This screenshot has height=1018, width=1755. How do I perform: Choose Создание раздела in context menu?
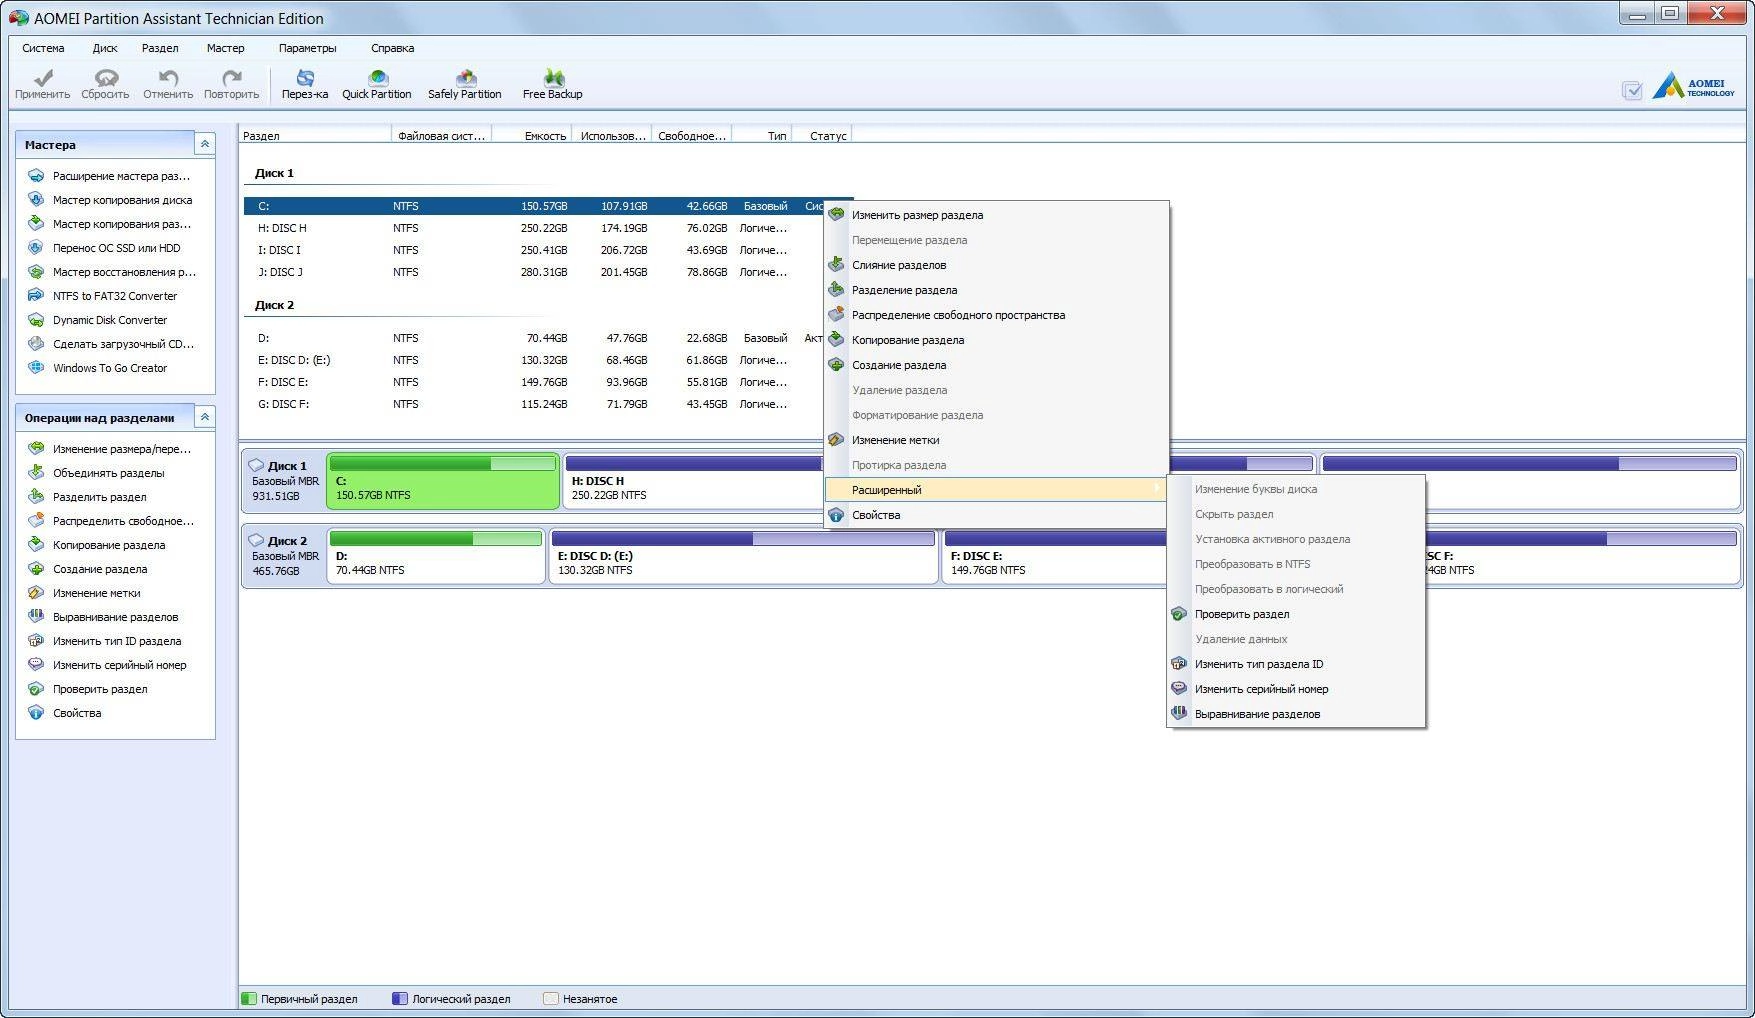[x=996, y=365]
